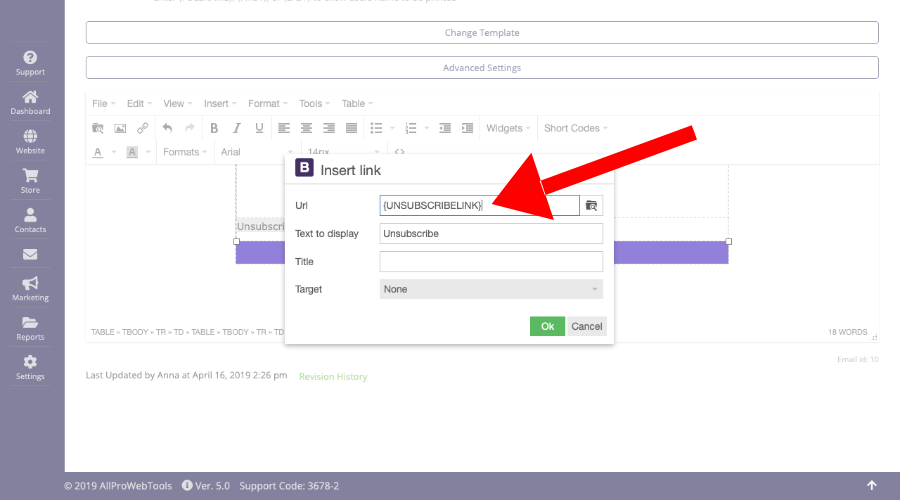Open the Formats dropdown
This screenshot has width=900, height=500.
(185, 152)
